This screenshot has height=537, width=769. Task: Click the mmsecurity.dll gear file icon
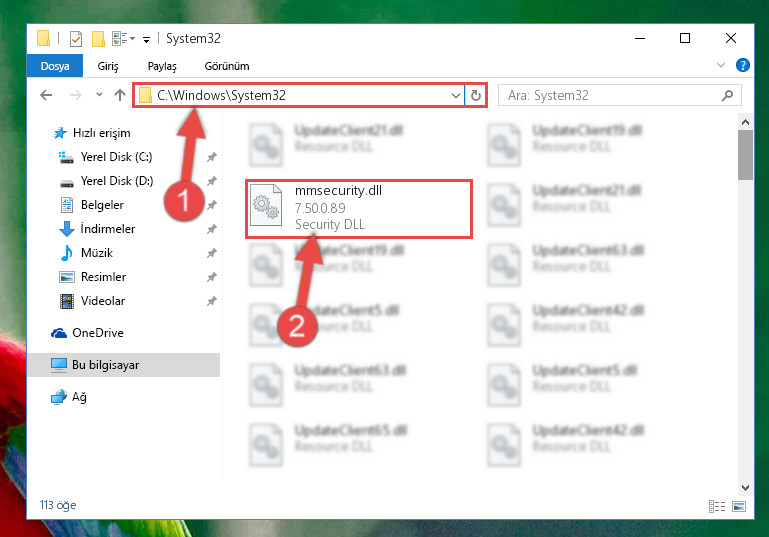[266, 205]
